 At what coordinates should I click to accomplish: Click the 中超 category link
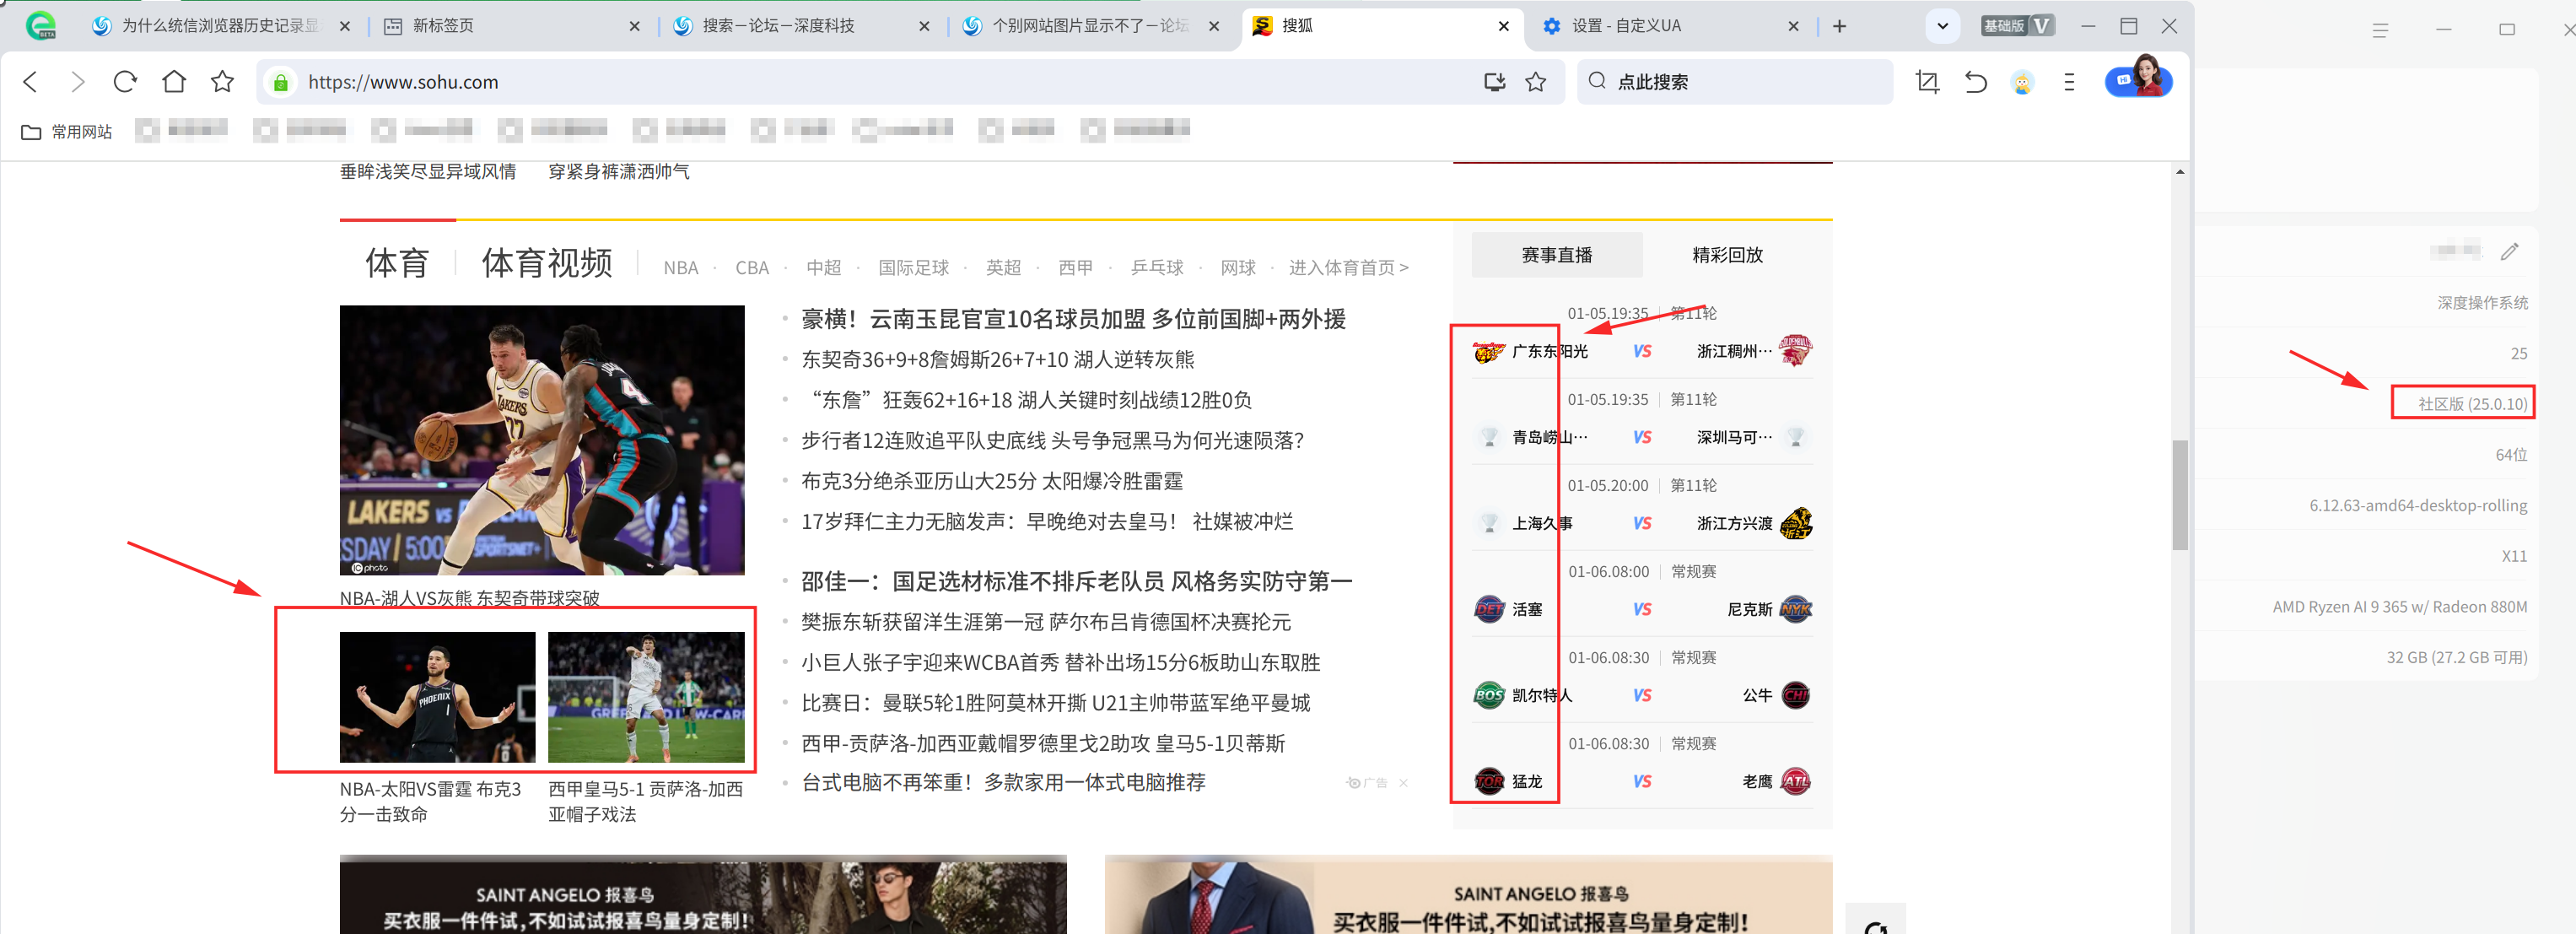[823, 268]
